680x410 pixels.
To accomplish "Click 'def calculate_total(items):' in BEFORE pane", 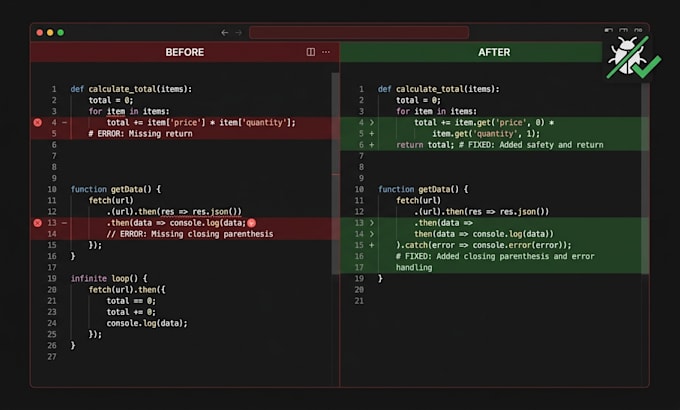I will coord(131,89).
